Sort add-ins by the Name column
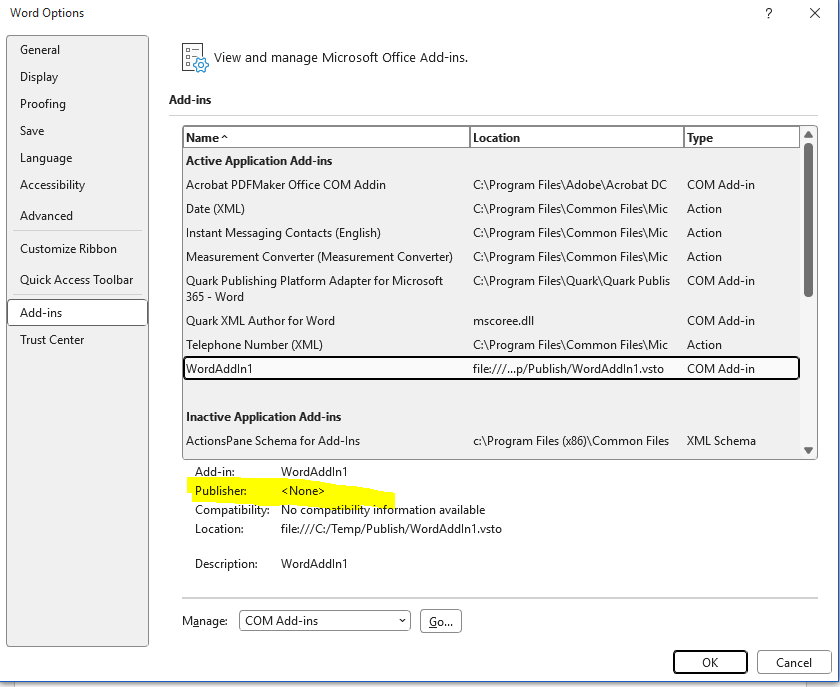Viewport: 840px width, 687px height. pos(326,138)
